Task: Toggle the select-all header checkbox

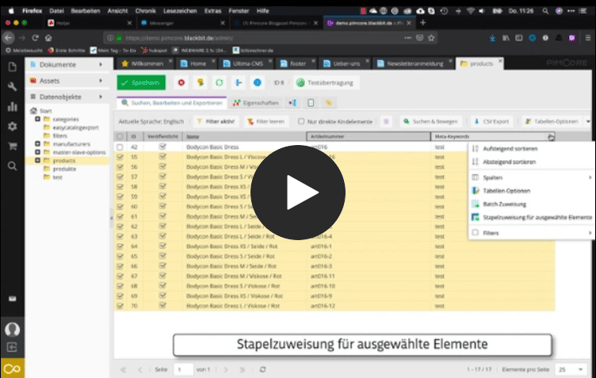Action: pyautogui.click(x=120, y=136)
